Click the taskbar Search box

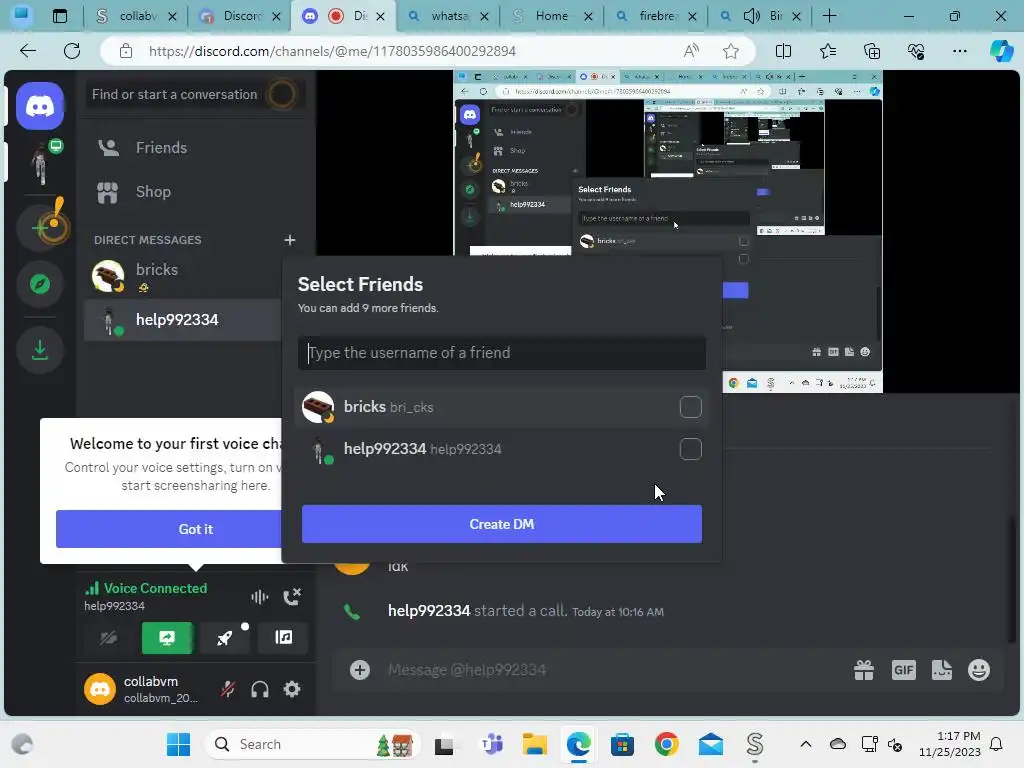313,744
